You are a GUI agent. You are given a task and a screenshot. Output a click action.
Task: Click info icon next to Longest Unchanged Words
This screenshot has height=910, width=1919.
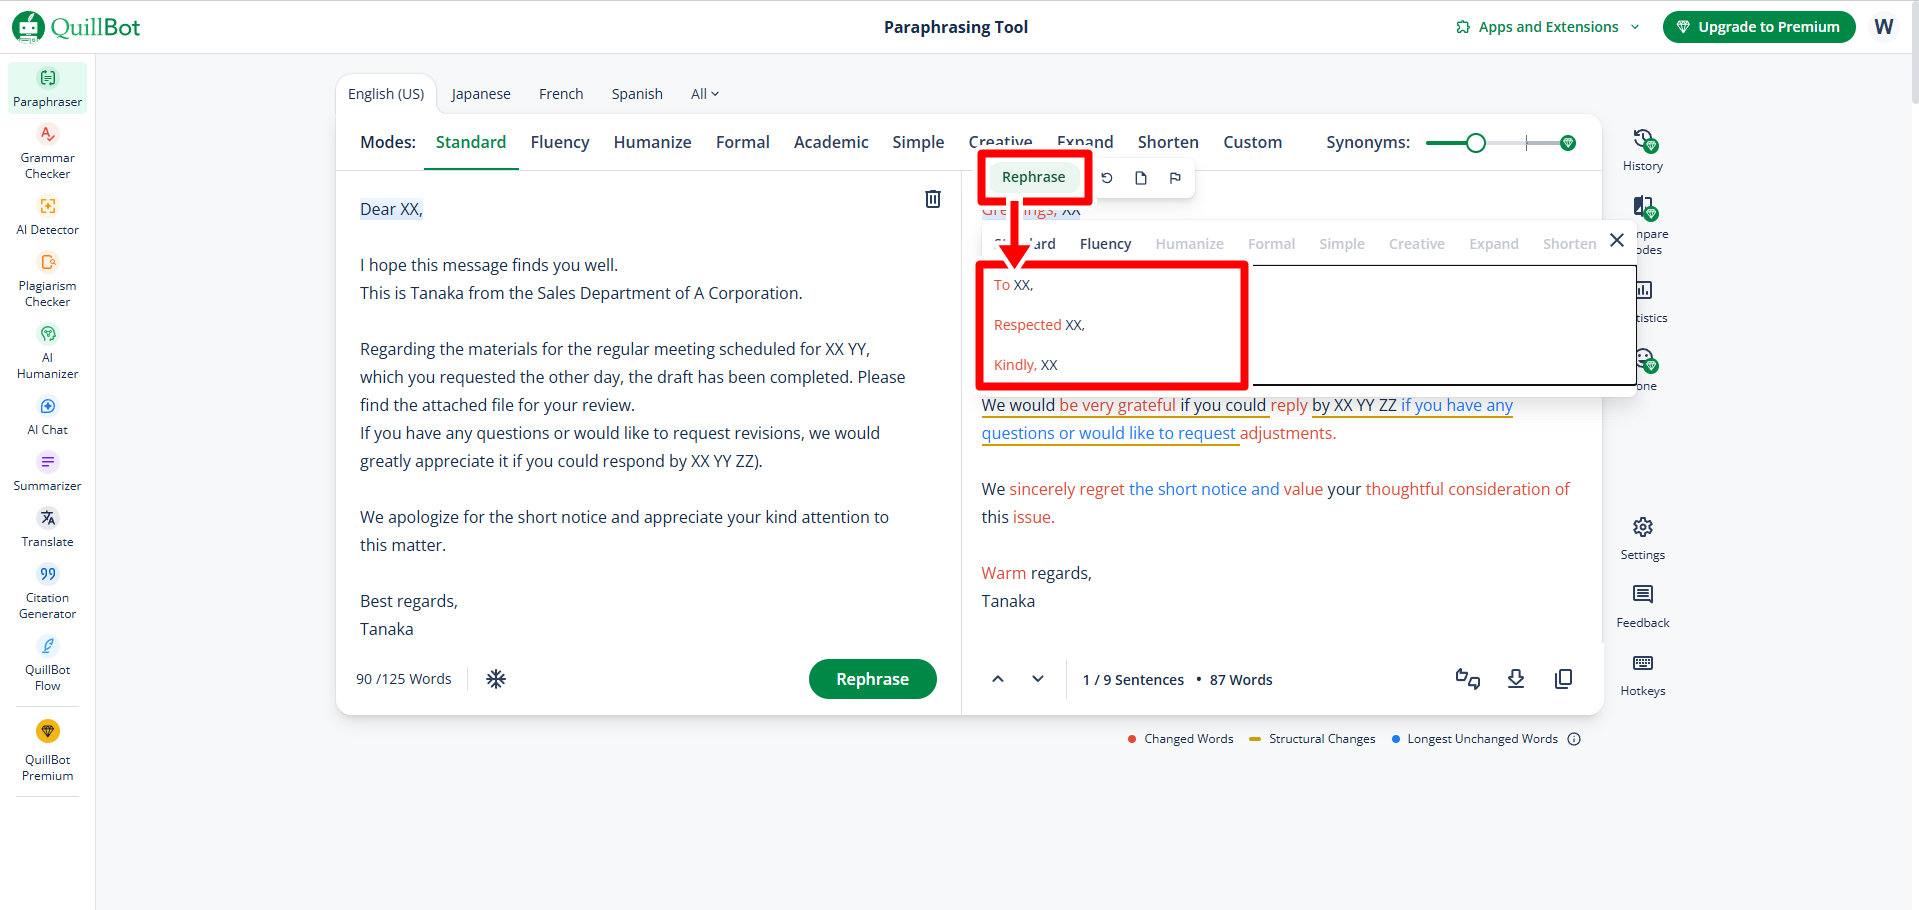(1574, 739)
